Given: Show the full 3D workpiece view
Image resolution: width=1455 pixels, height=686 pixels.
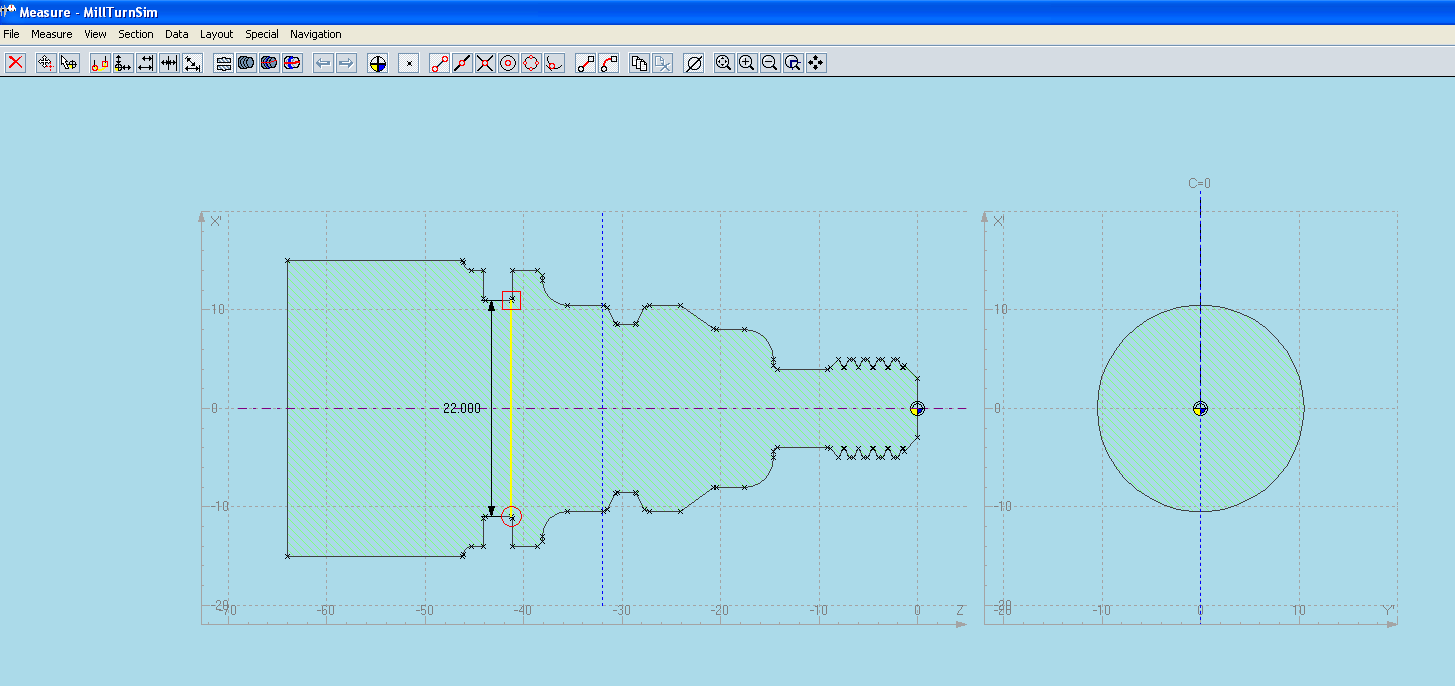Looking at the screenshot, I should 246,63.
